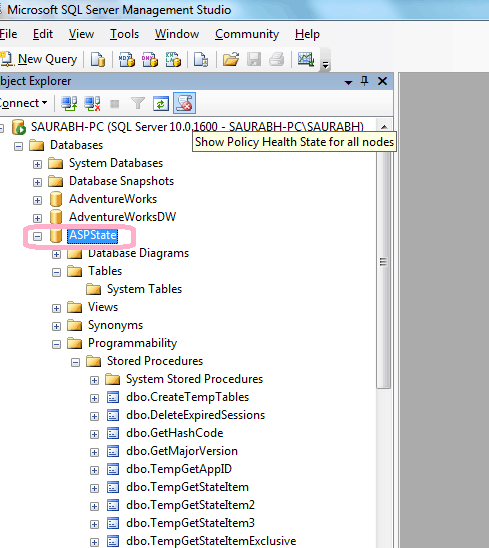
Task: Expand the Synonyms folder
Action: tap(56, 326)
